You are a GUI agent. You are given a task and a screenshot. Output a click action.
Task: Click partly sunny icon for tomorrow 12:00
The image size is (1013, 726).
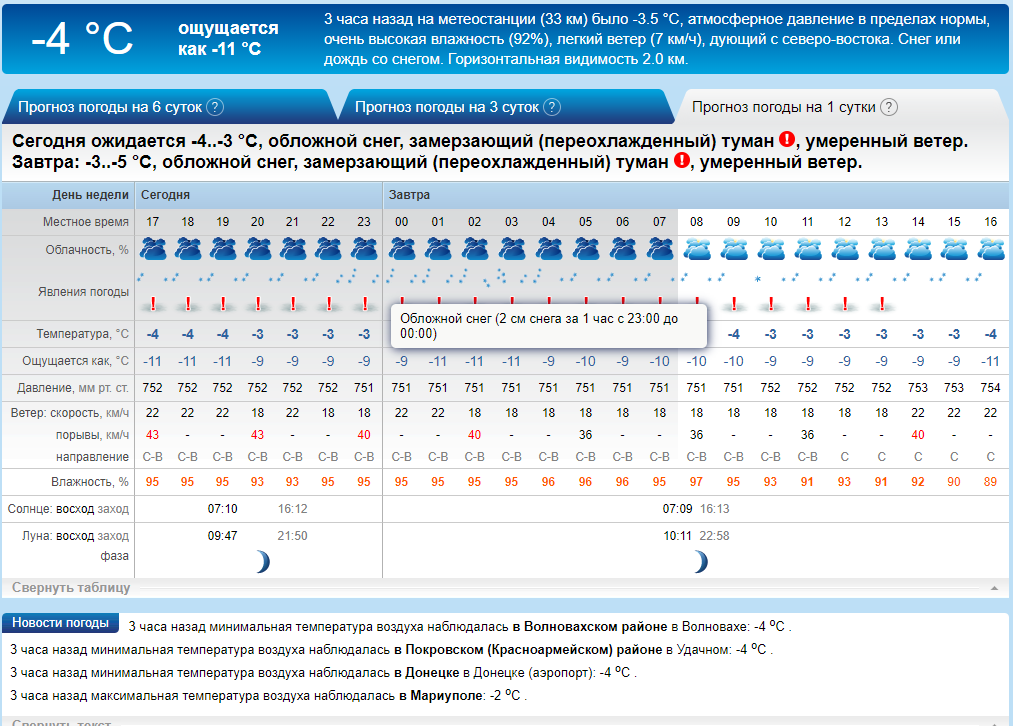click(x=845, y=249)
